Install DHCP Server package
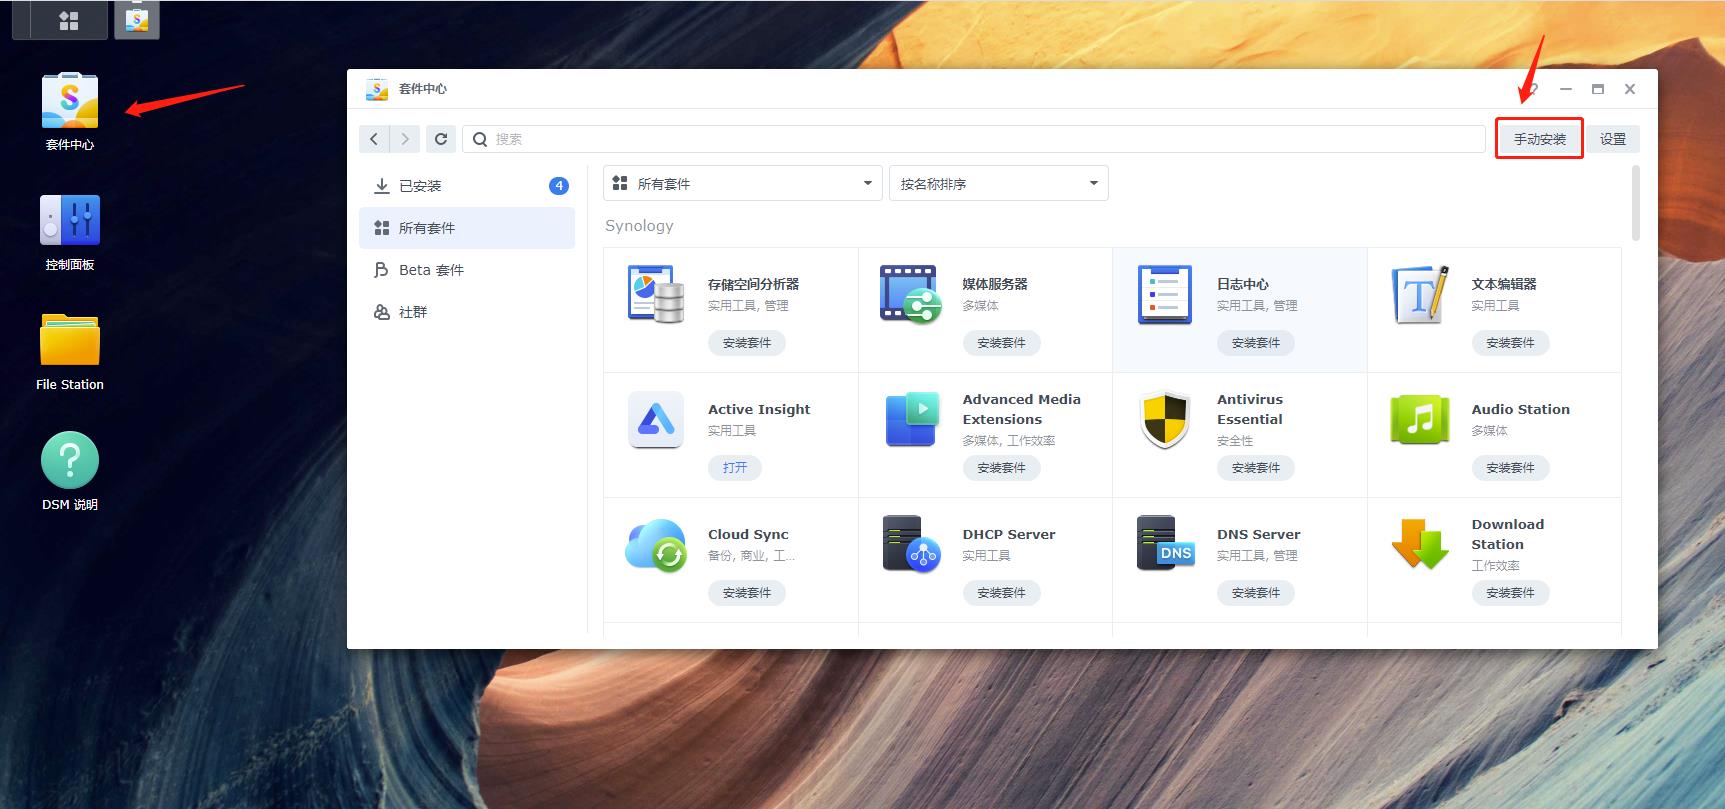 (x=1001, y=593)
